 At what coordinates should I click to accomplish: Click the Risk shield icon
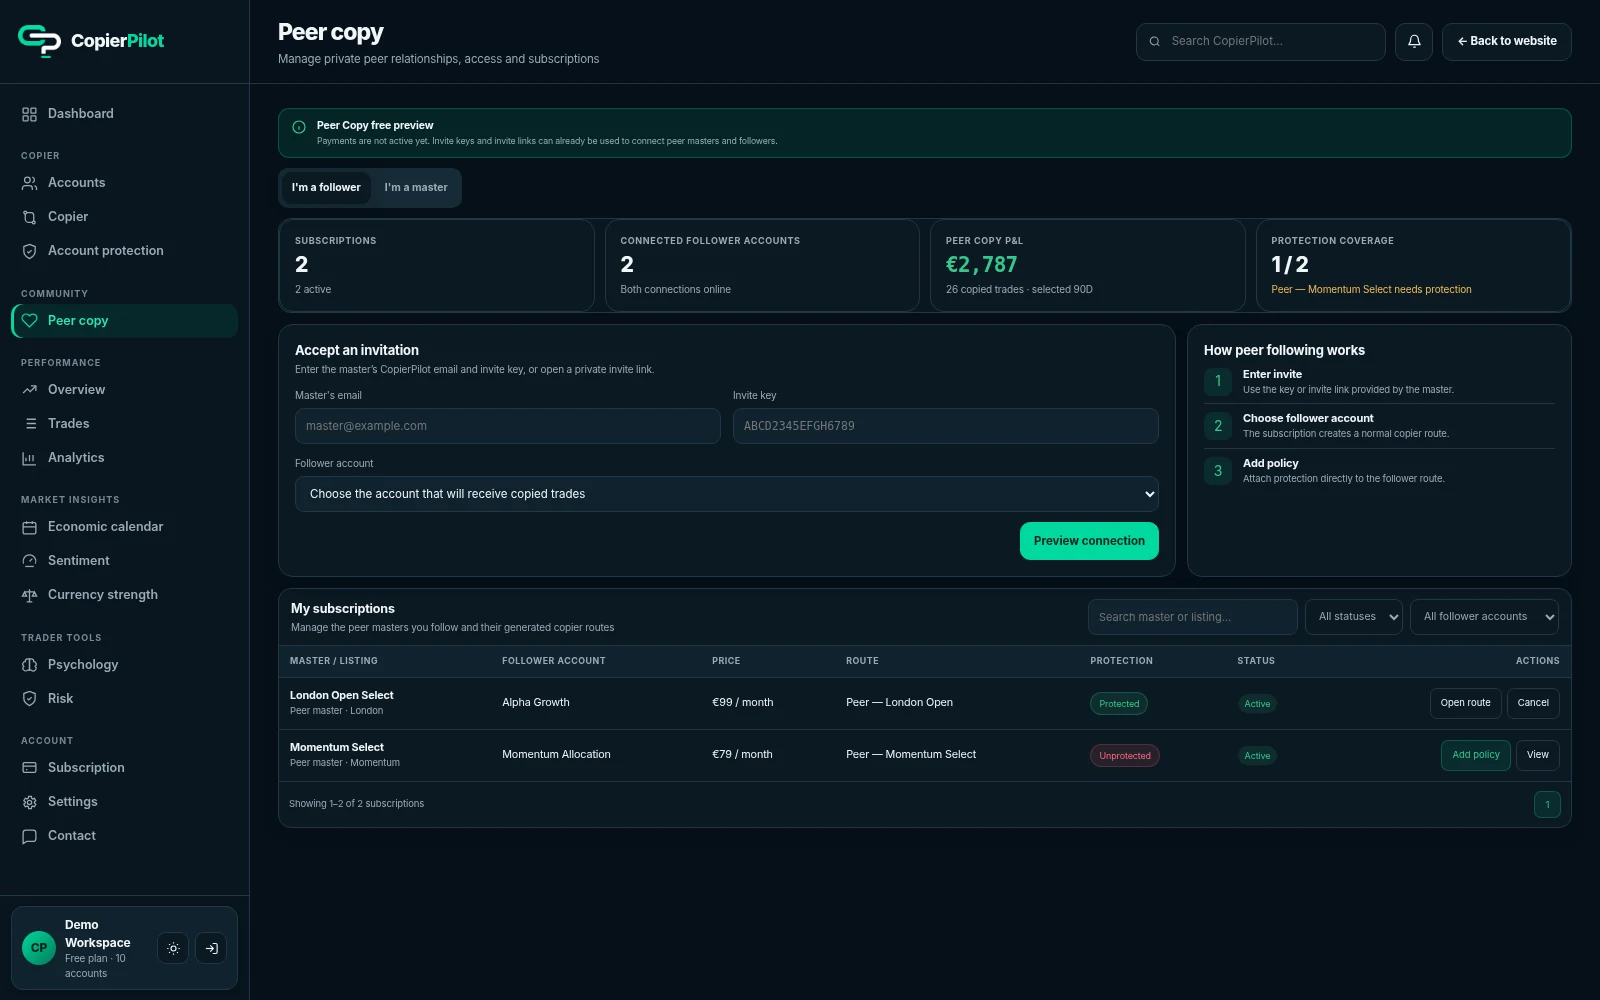29,699
